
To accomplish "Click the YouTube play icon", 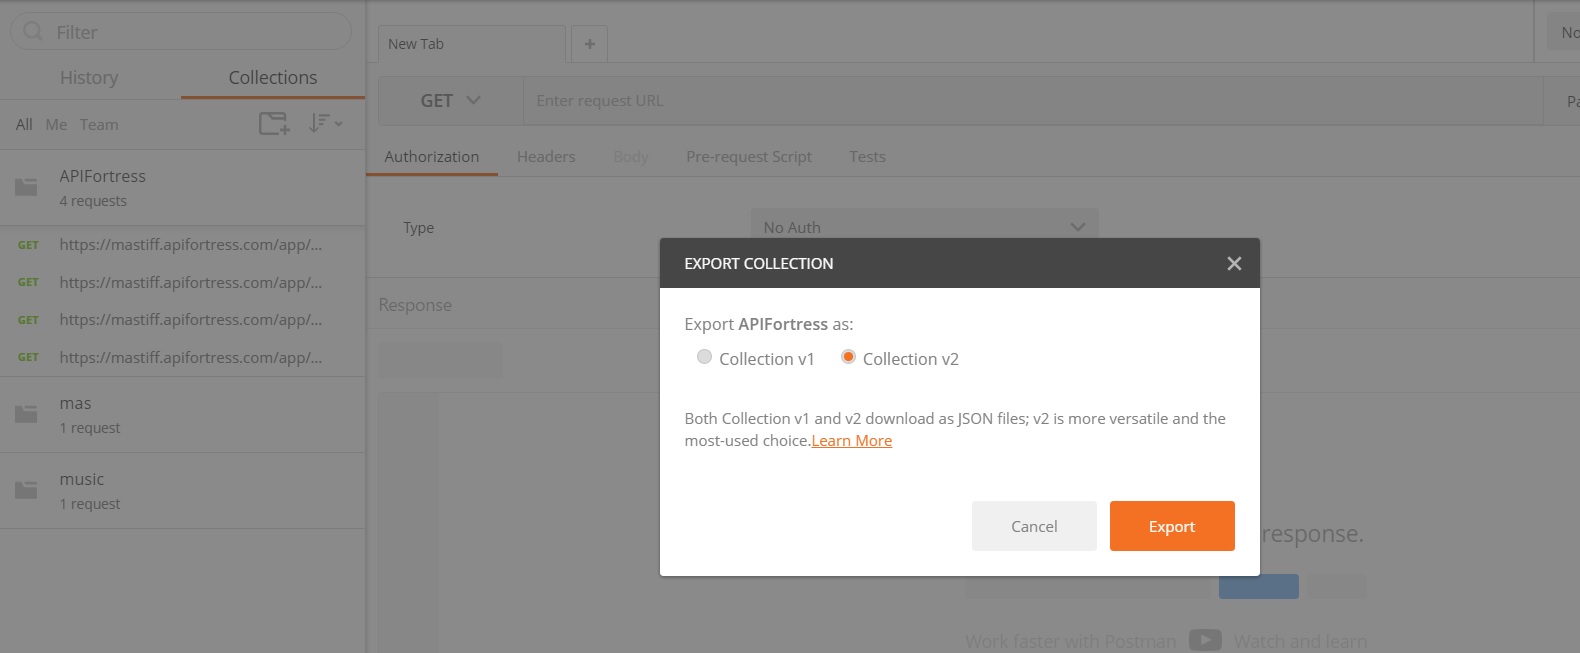I will [x=1205, y=640].
